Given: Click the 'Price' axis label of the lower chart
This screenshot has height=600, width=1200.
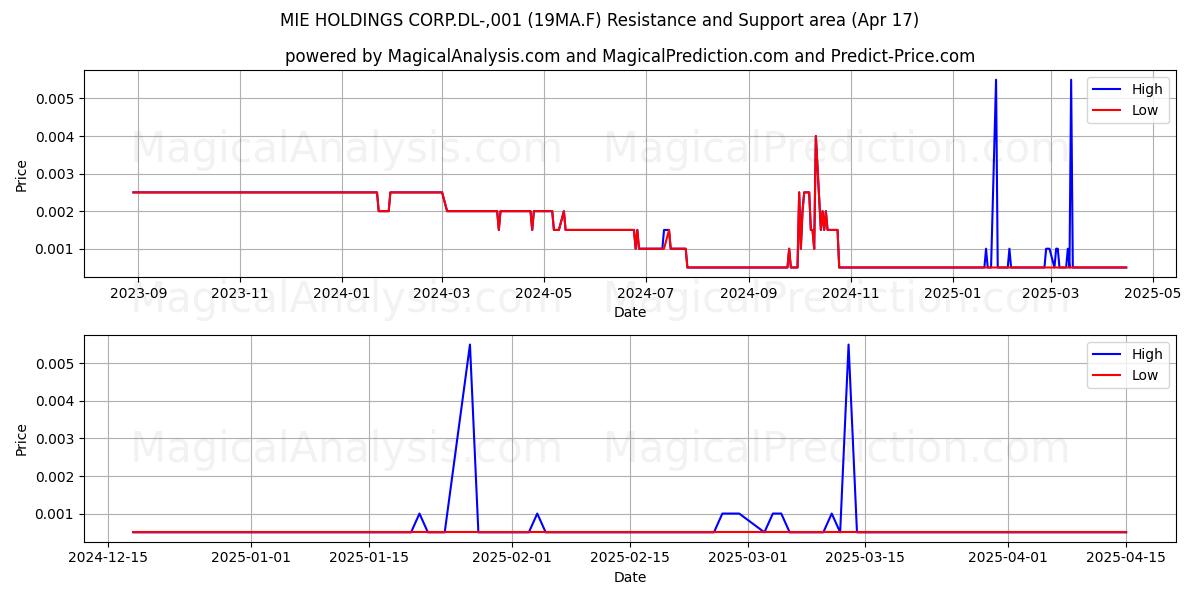Looking at the screenshot, I should [22, 439].
